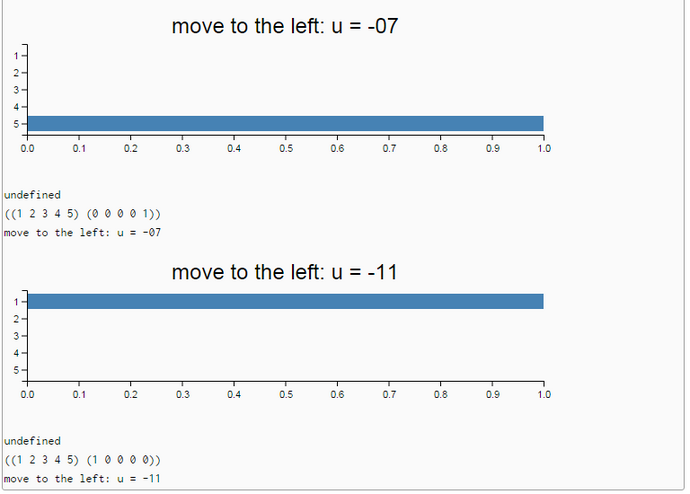Click the blue bar for category 5
The width and height of the screenshot is (690, 494).
pyautogui.click(x=286, y=124)
